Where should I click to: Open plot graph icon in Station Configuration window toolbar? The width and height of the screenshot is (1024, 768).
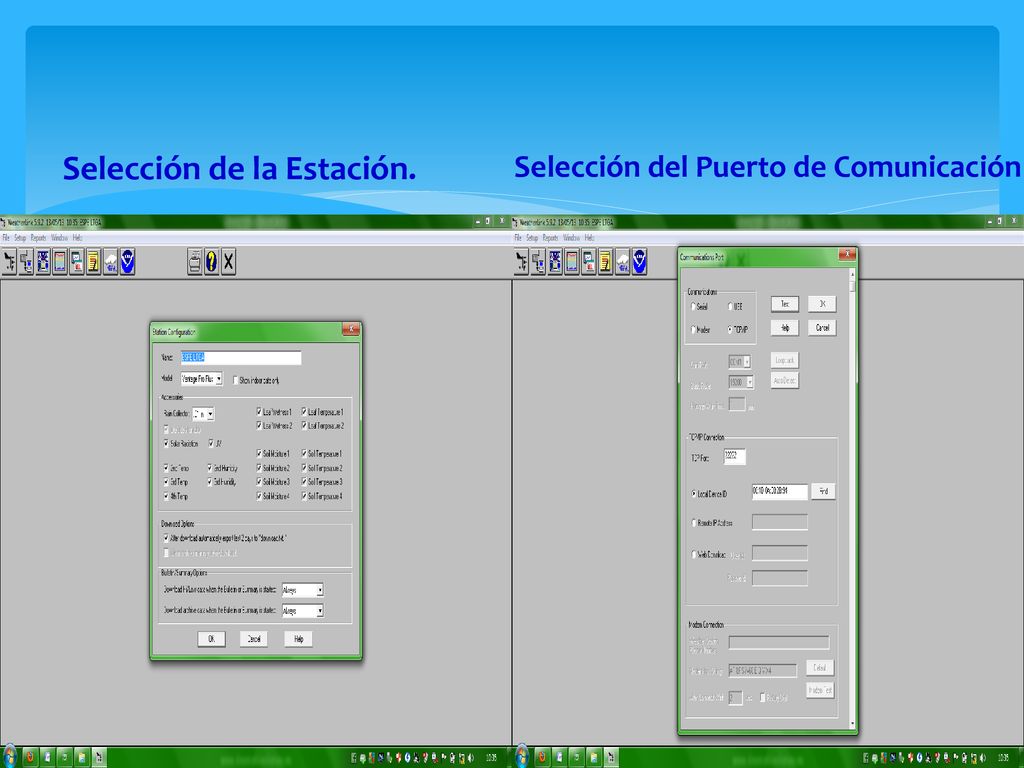tap(60, 262)
